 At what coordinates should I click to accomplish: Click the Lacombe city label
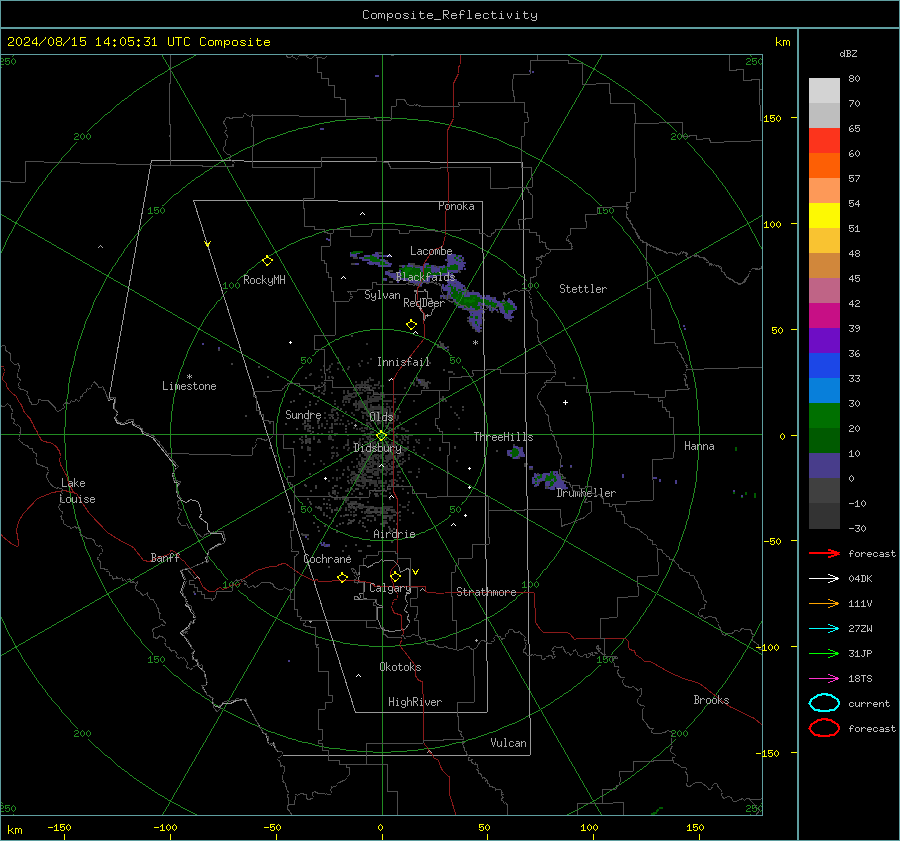click(431, 251)
